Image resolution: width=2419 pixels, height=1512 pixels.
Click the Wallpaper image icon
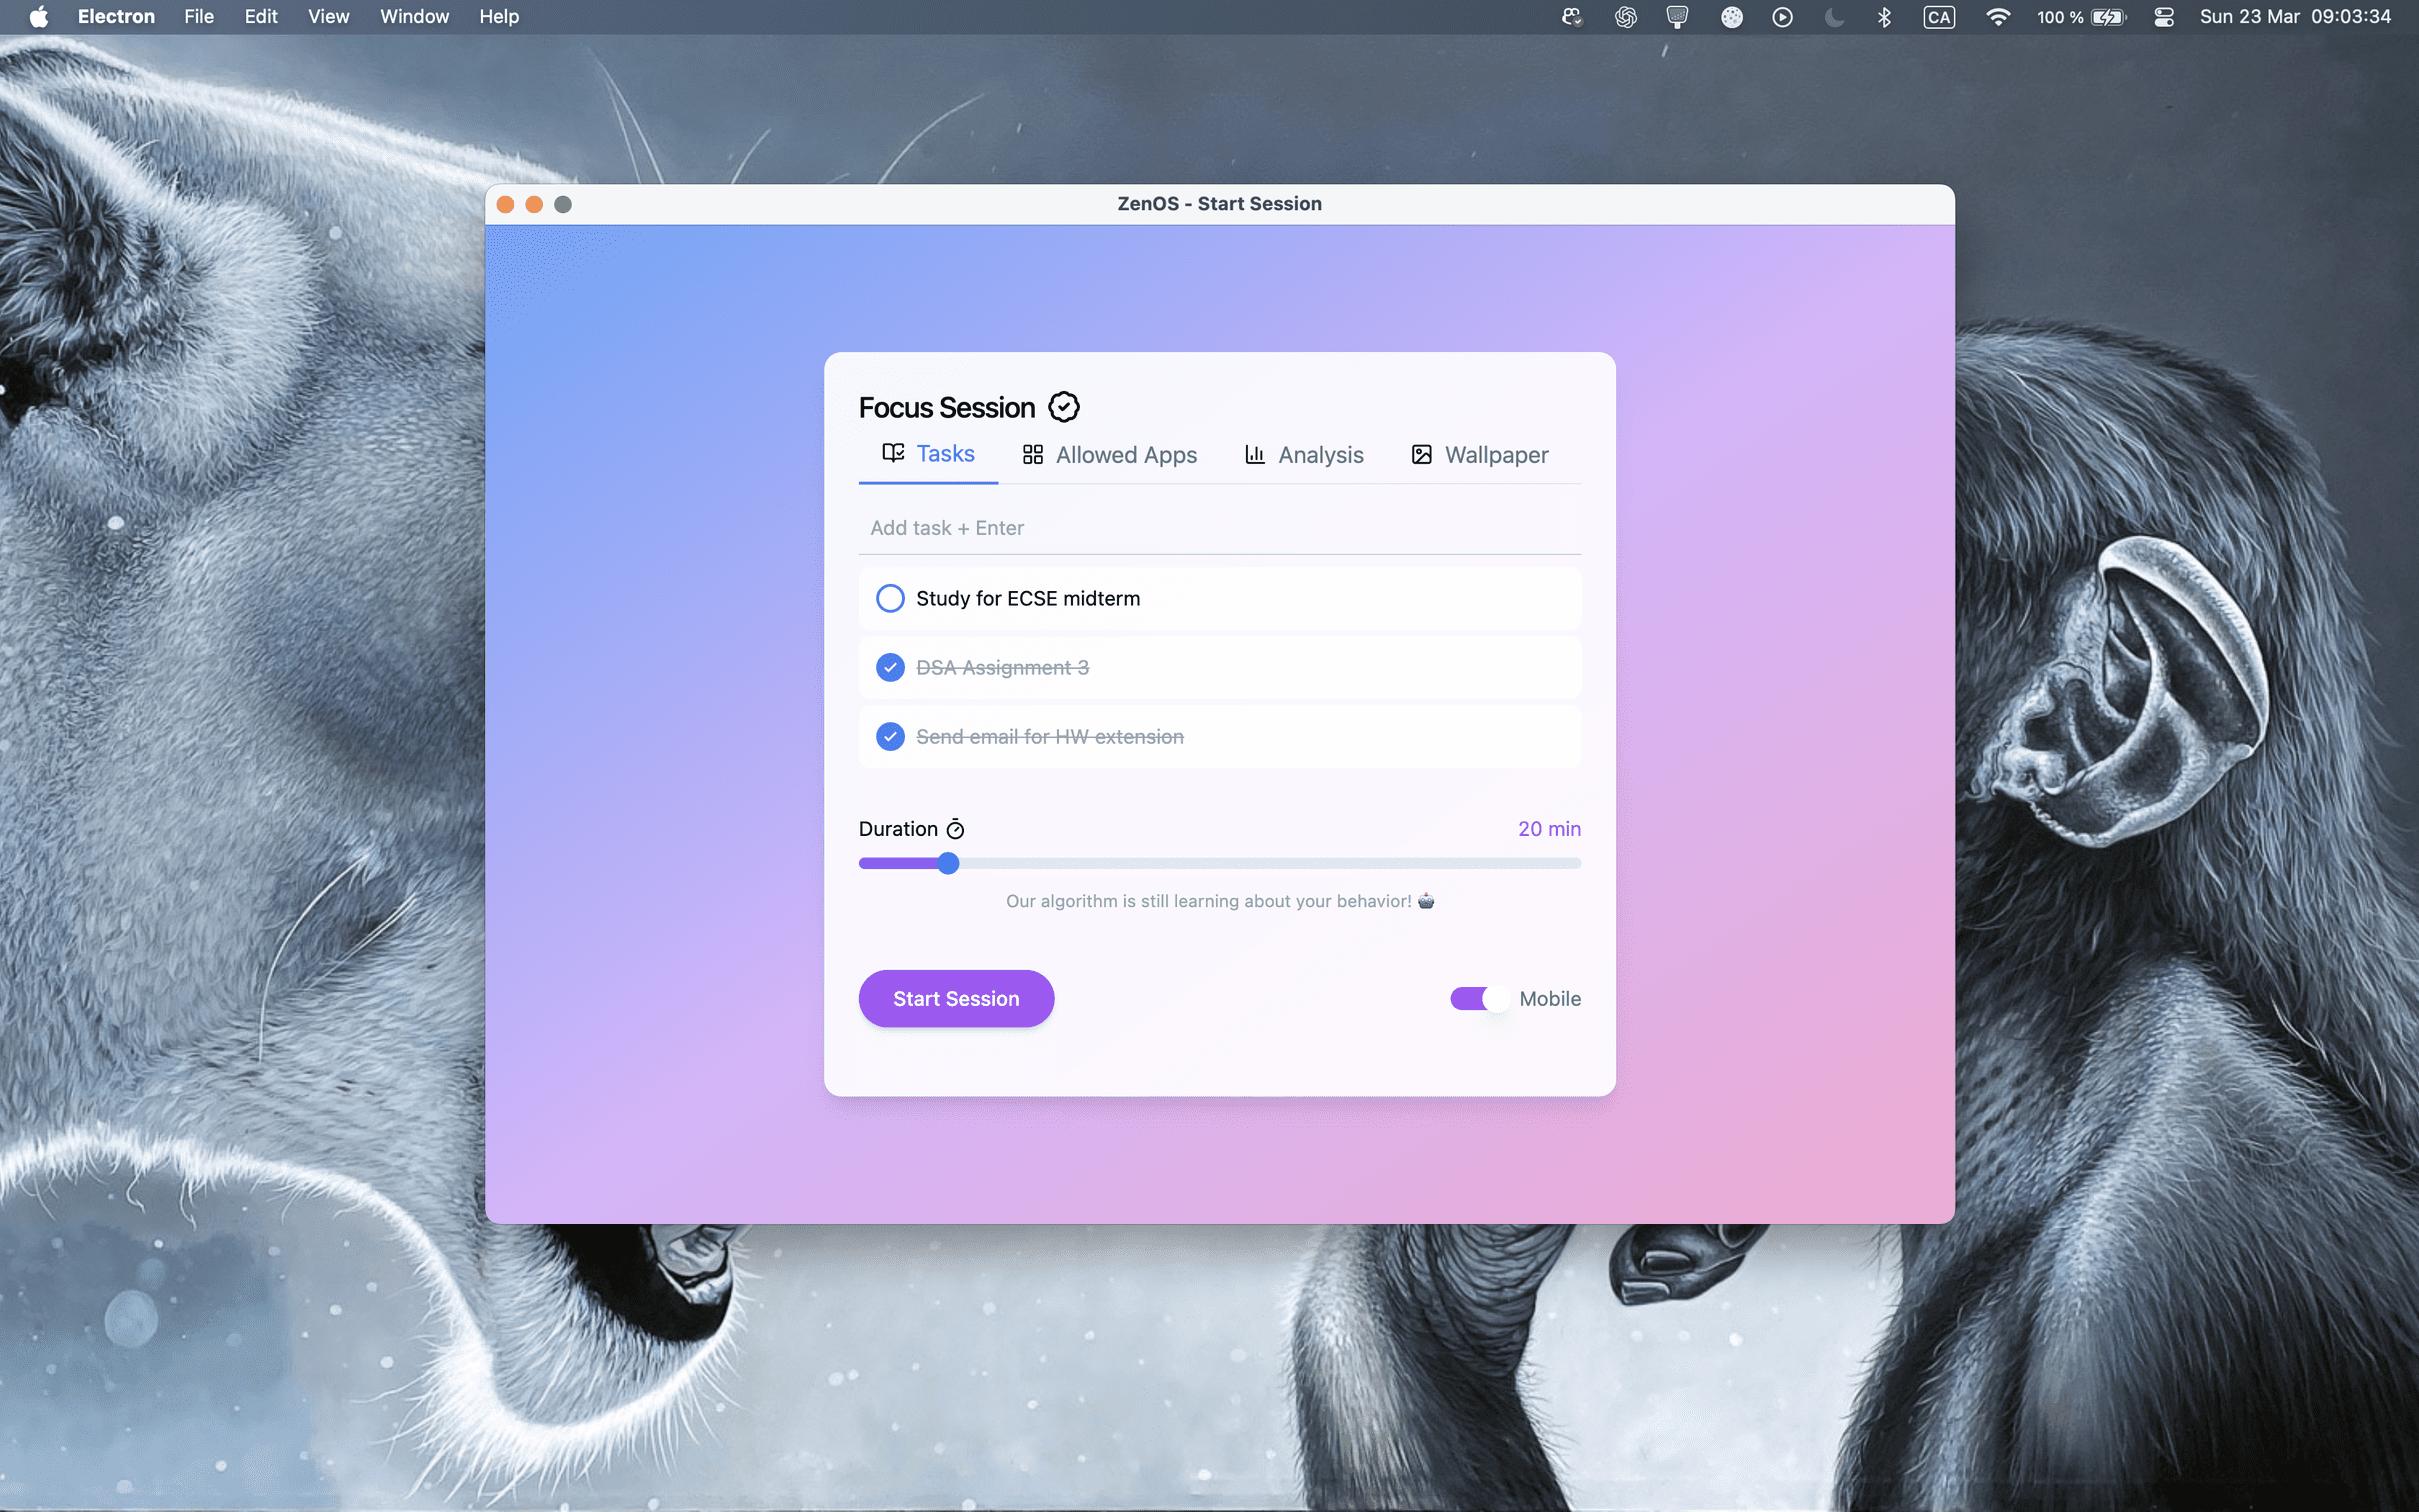point(1421,455)
